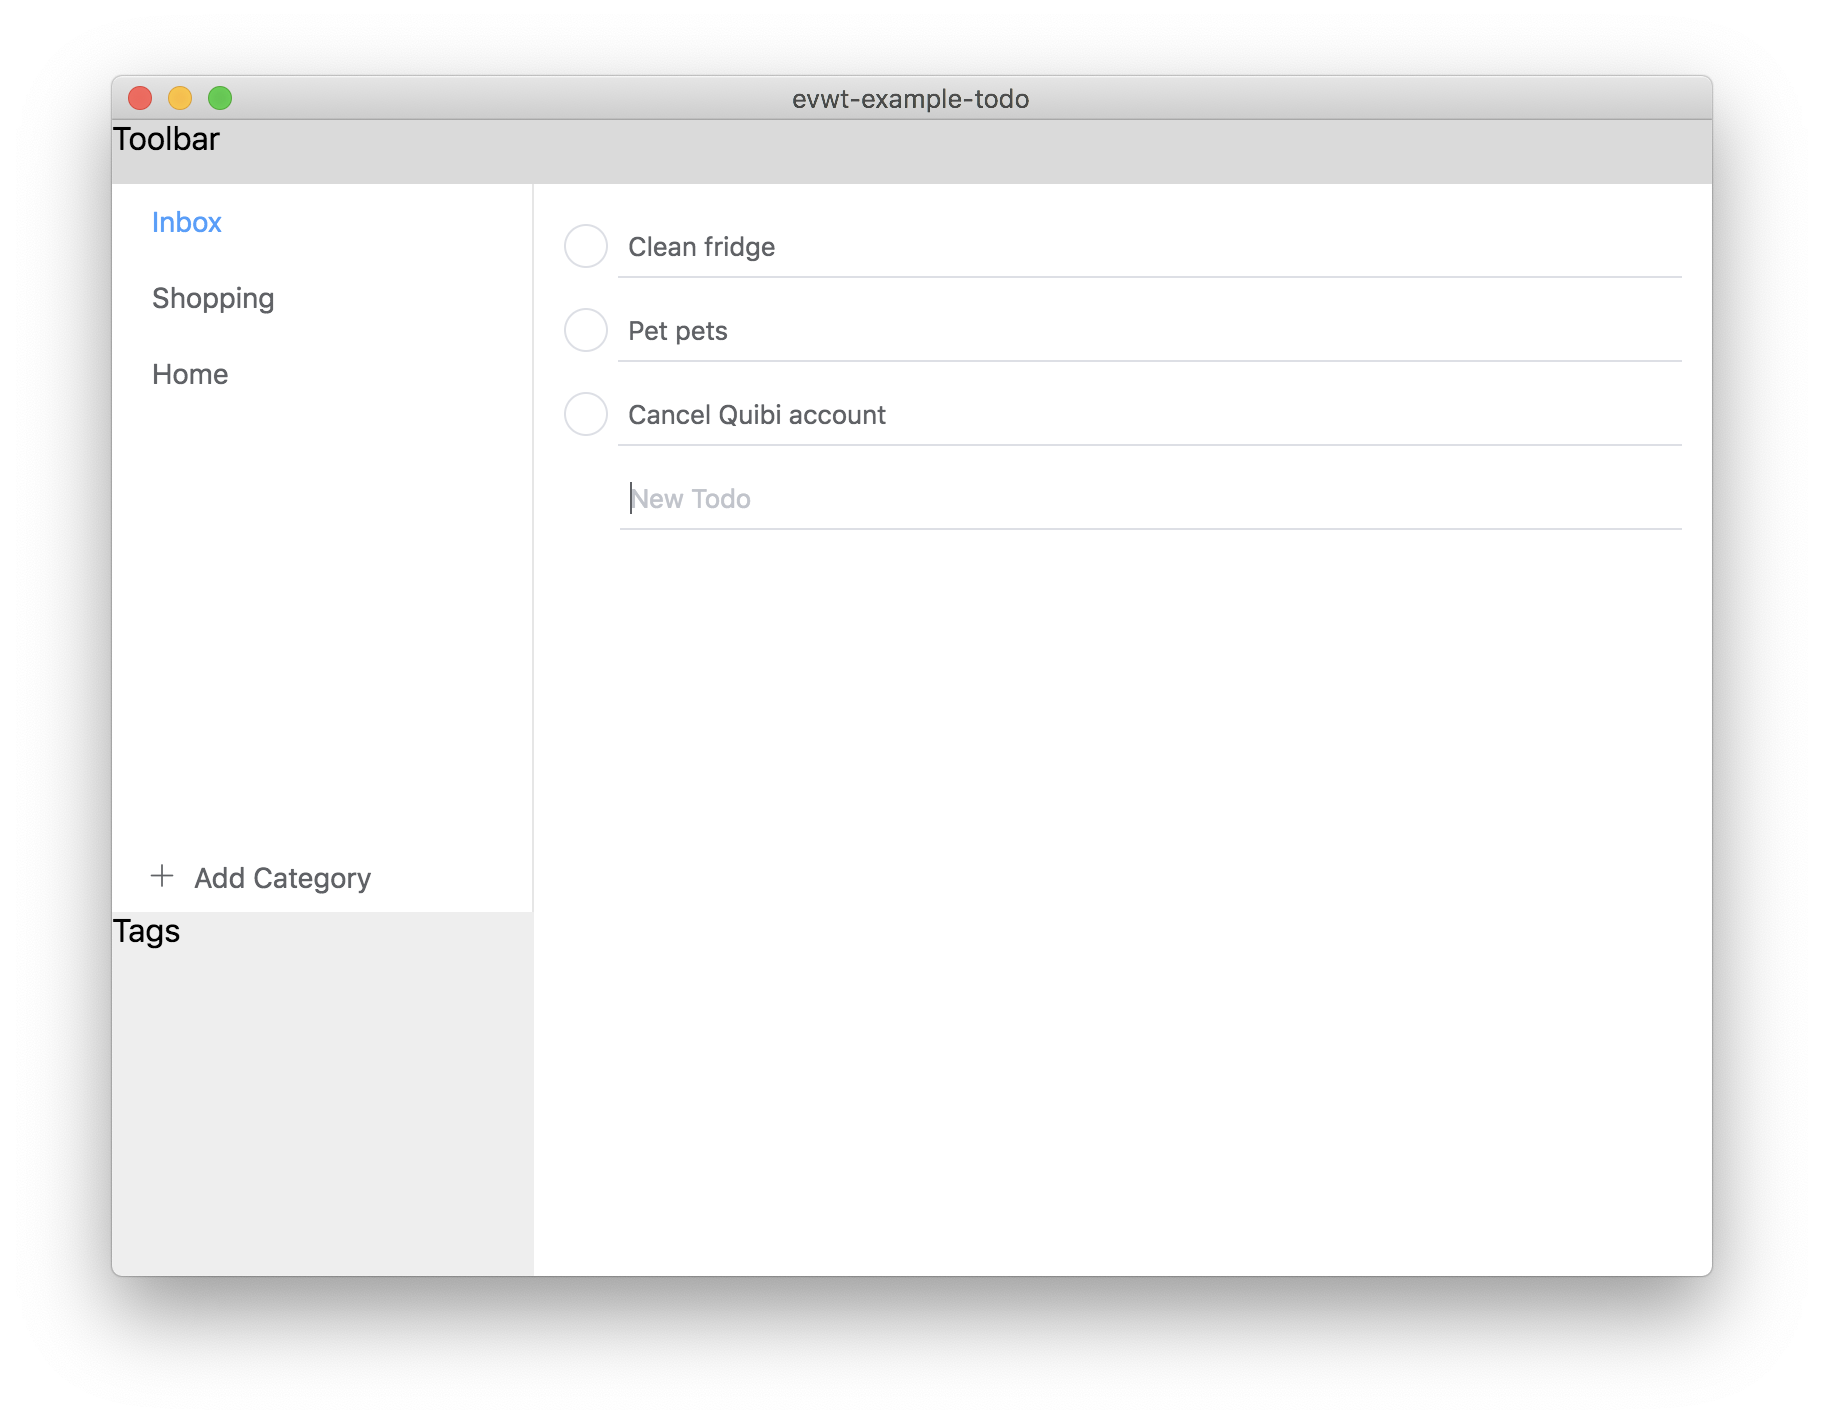Maximize the window with green button

click(220, 98)
